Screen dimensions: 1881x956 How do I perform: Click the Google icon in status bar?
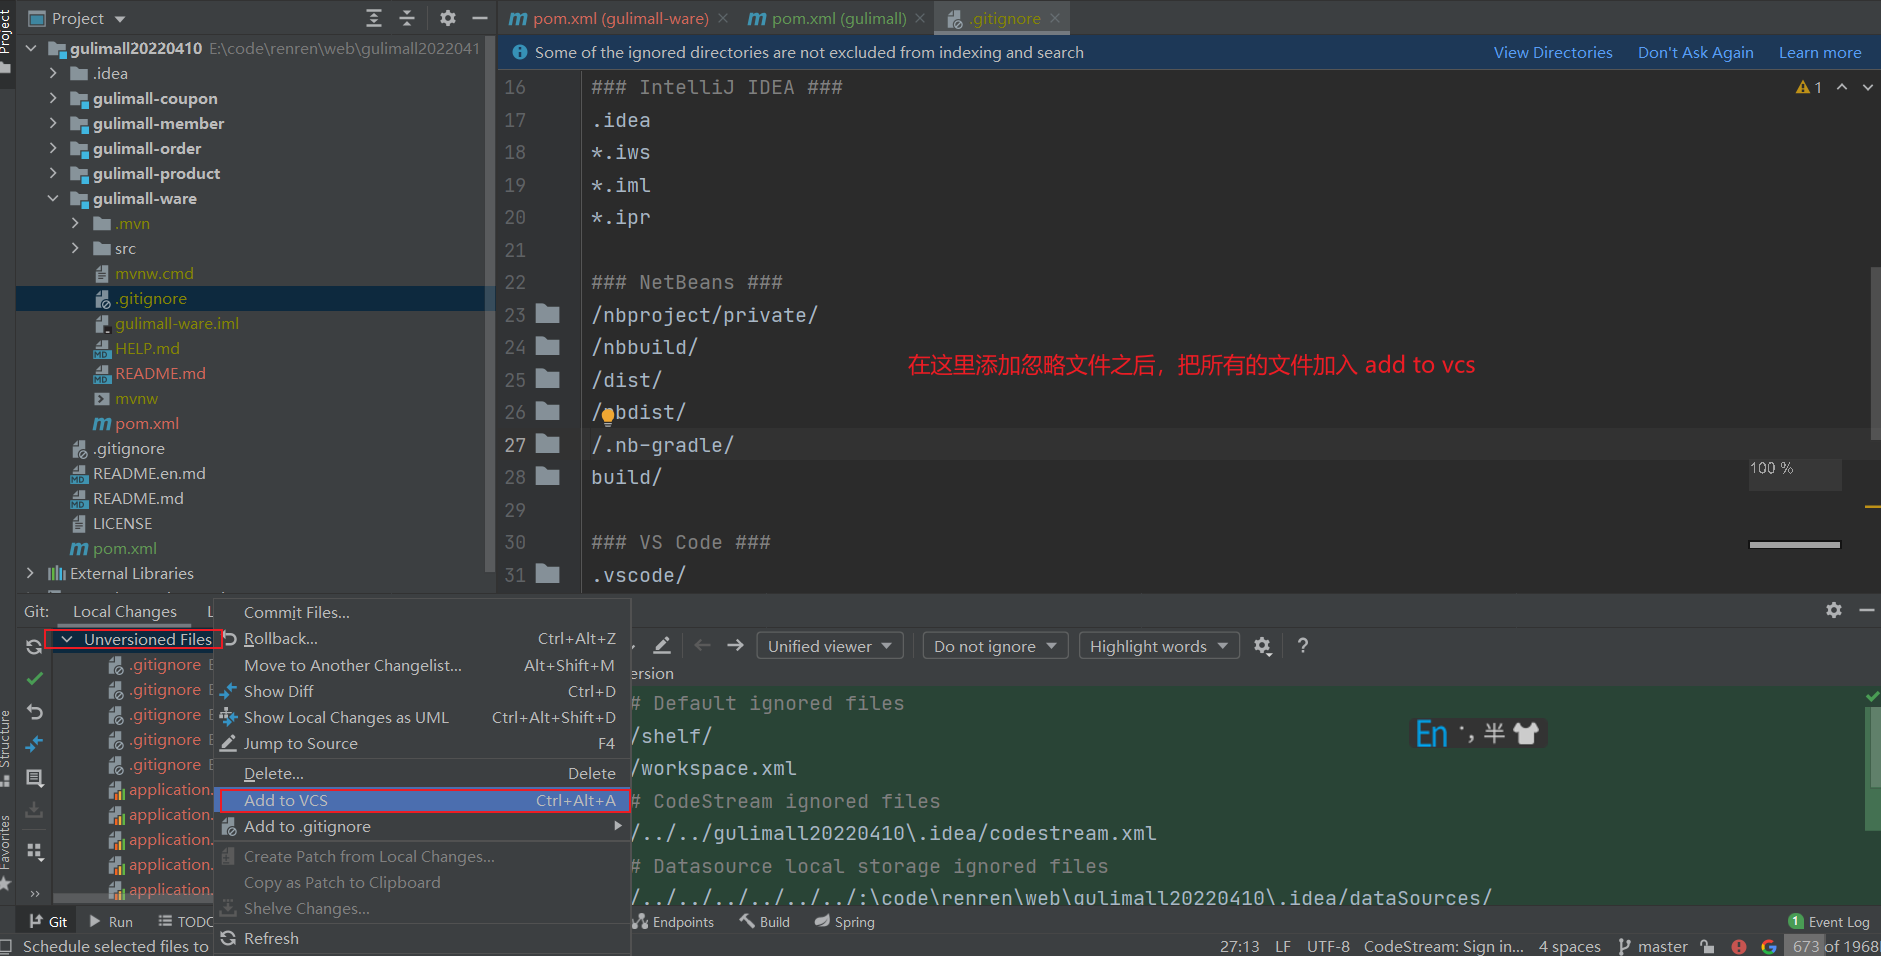[x=1768, y=946]
